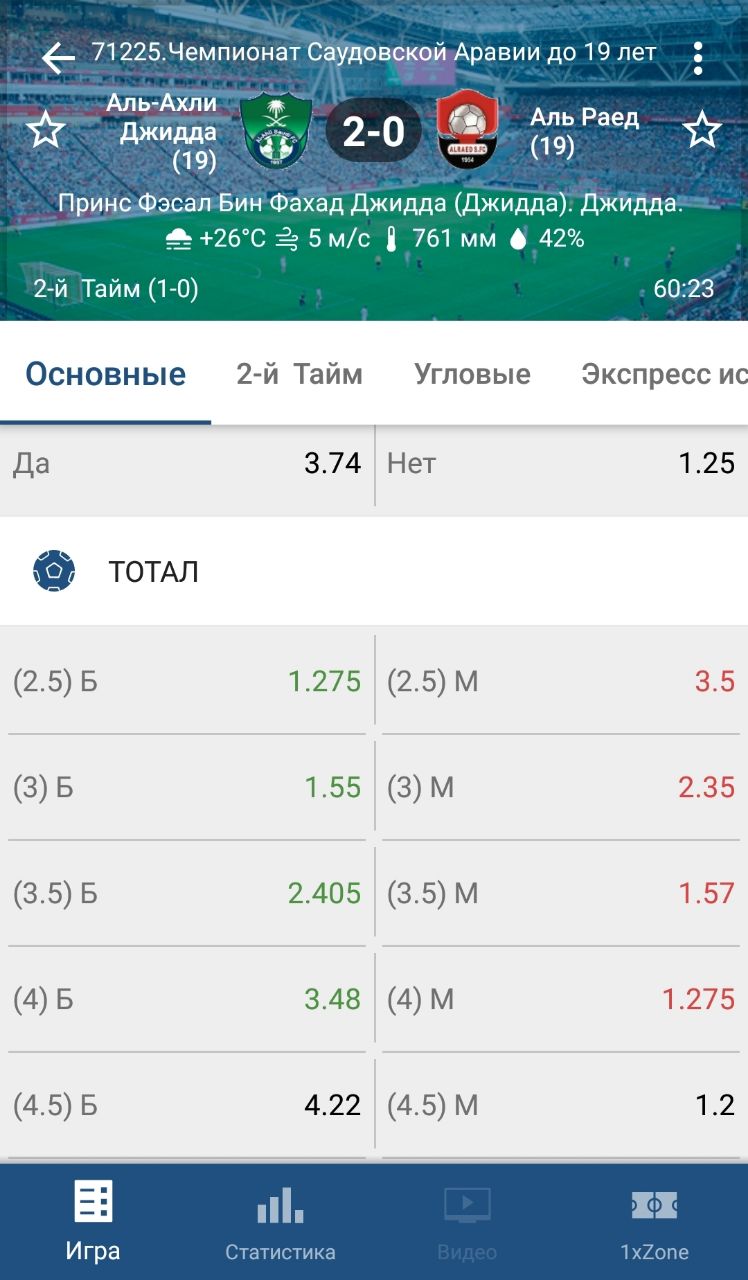Screen dimensions: 748x1280
Task: Tap the Аль Раед team logo
Action: [x=467, y=131]
